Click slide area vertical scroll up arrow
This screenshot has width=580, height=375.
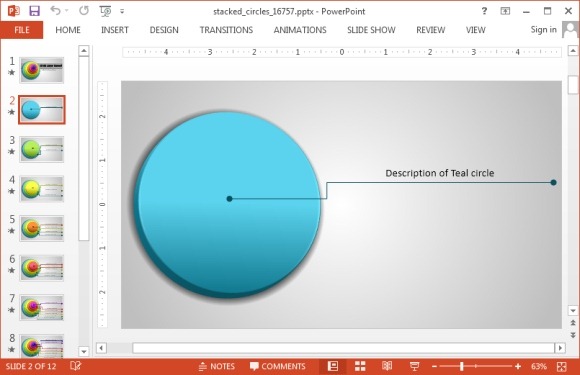(x=573, y=51)
